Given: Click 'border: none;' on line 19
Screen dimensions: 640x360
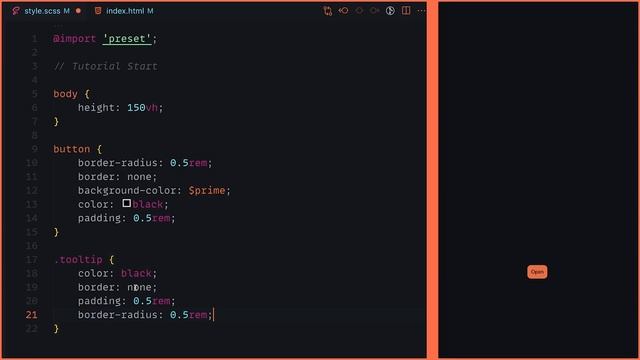Looking at the screenshot, I should pos(118,287).
